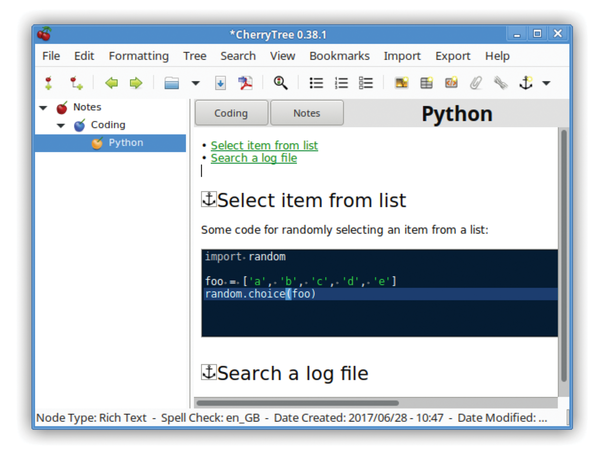Add a new sub-node from the toolbar

coord(76,83)
